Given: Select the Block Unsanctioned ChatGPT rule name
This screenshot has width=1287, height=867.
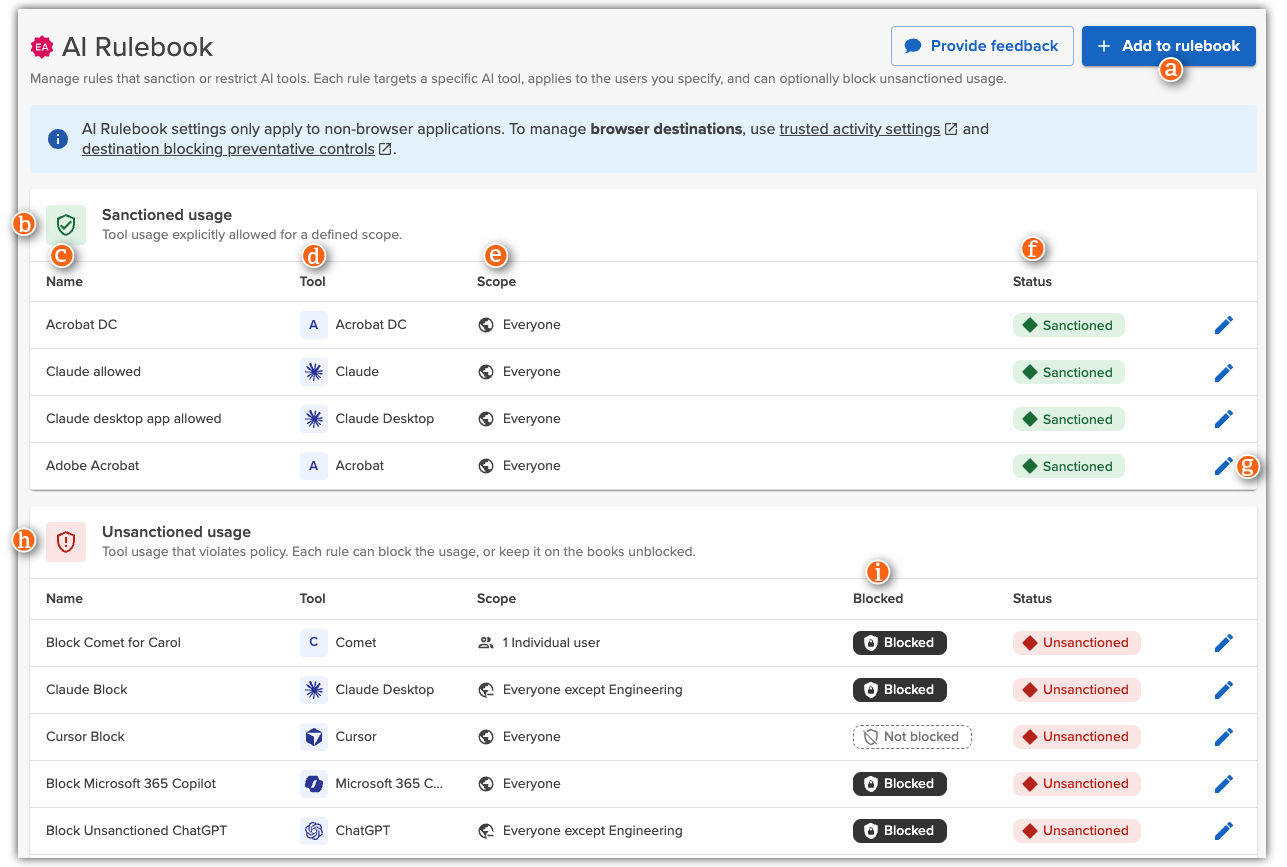Looking at the screenshot, I should point(134,831).
